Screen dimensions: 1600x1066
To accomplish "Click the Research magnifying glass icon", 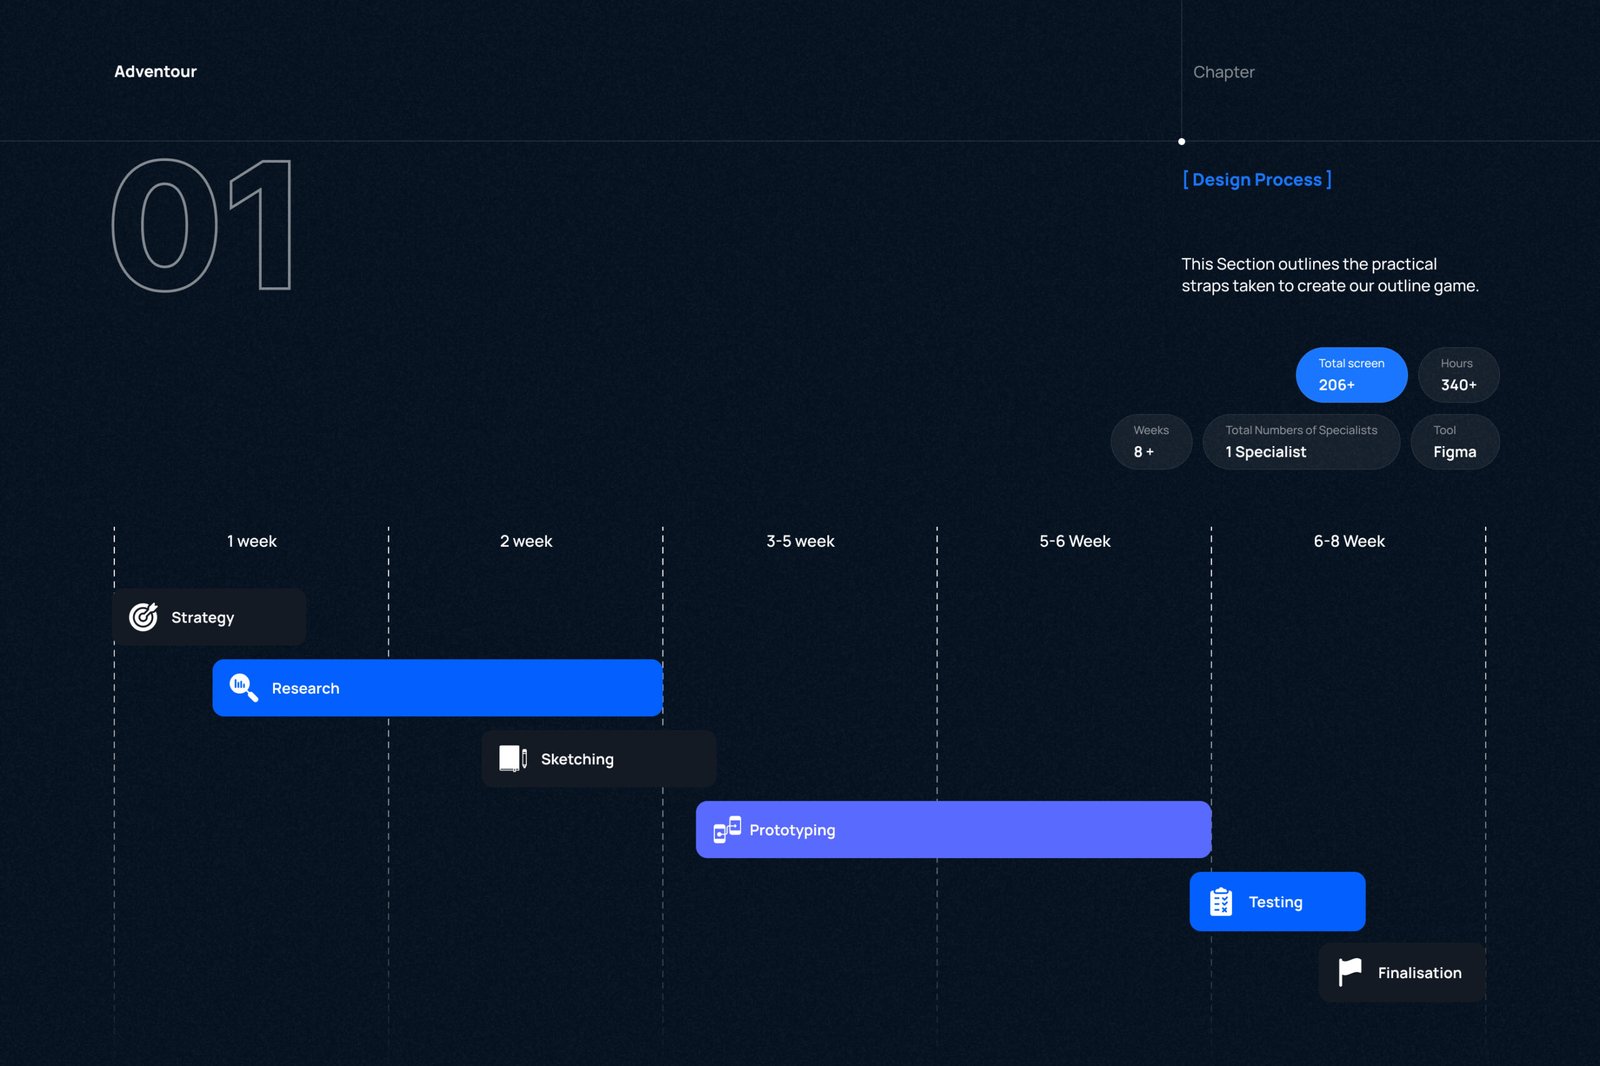I will pyautogui.click(x=244, y=688).
